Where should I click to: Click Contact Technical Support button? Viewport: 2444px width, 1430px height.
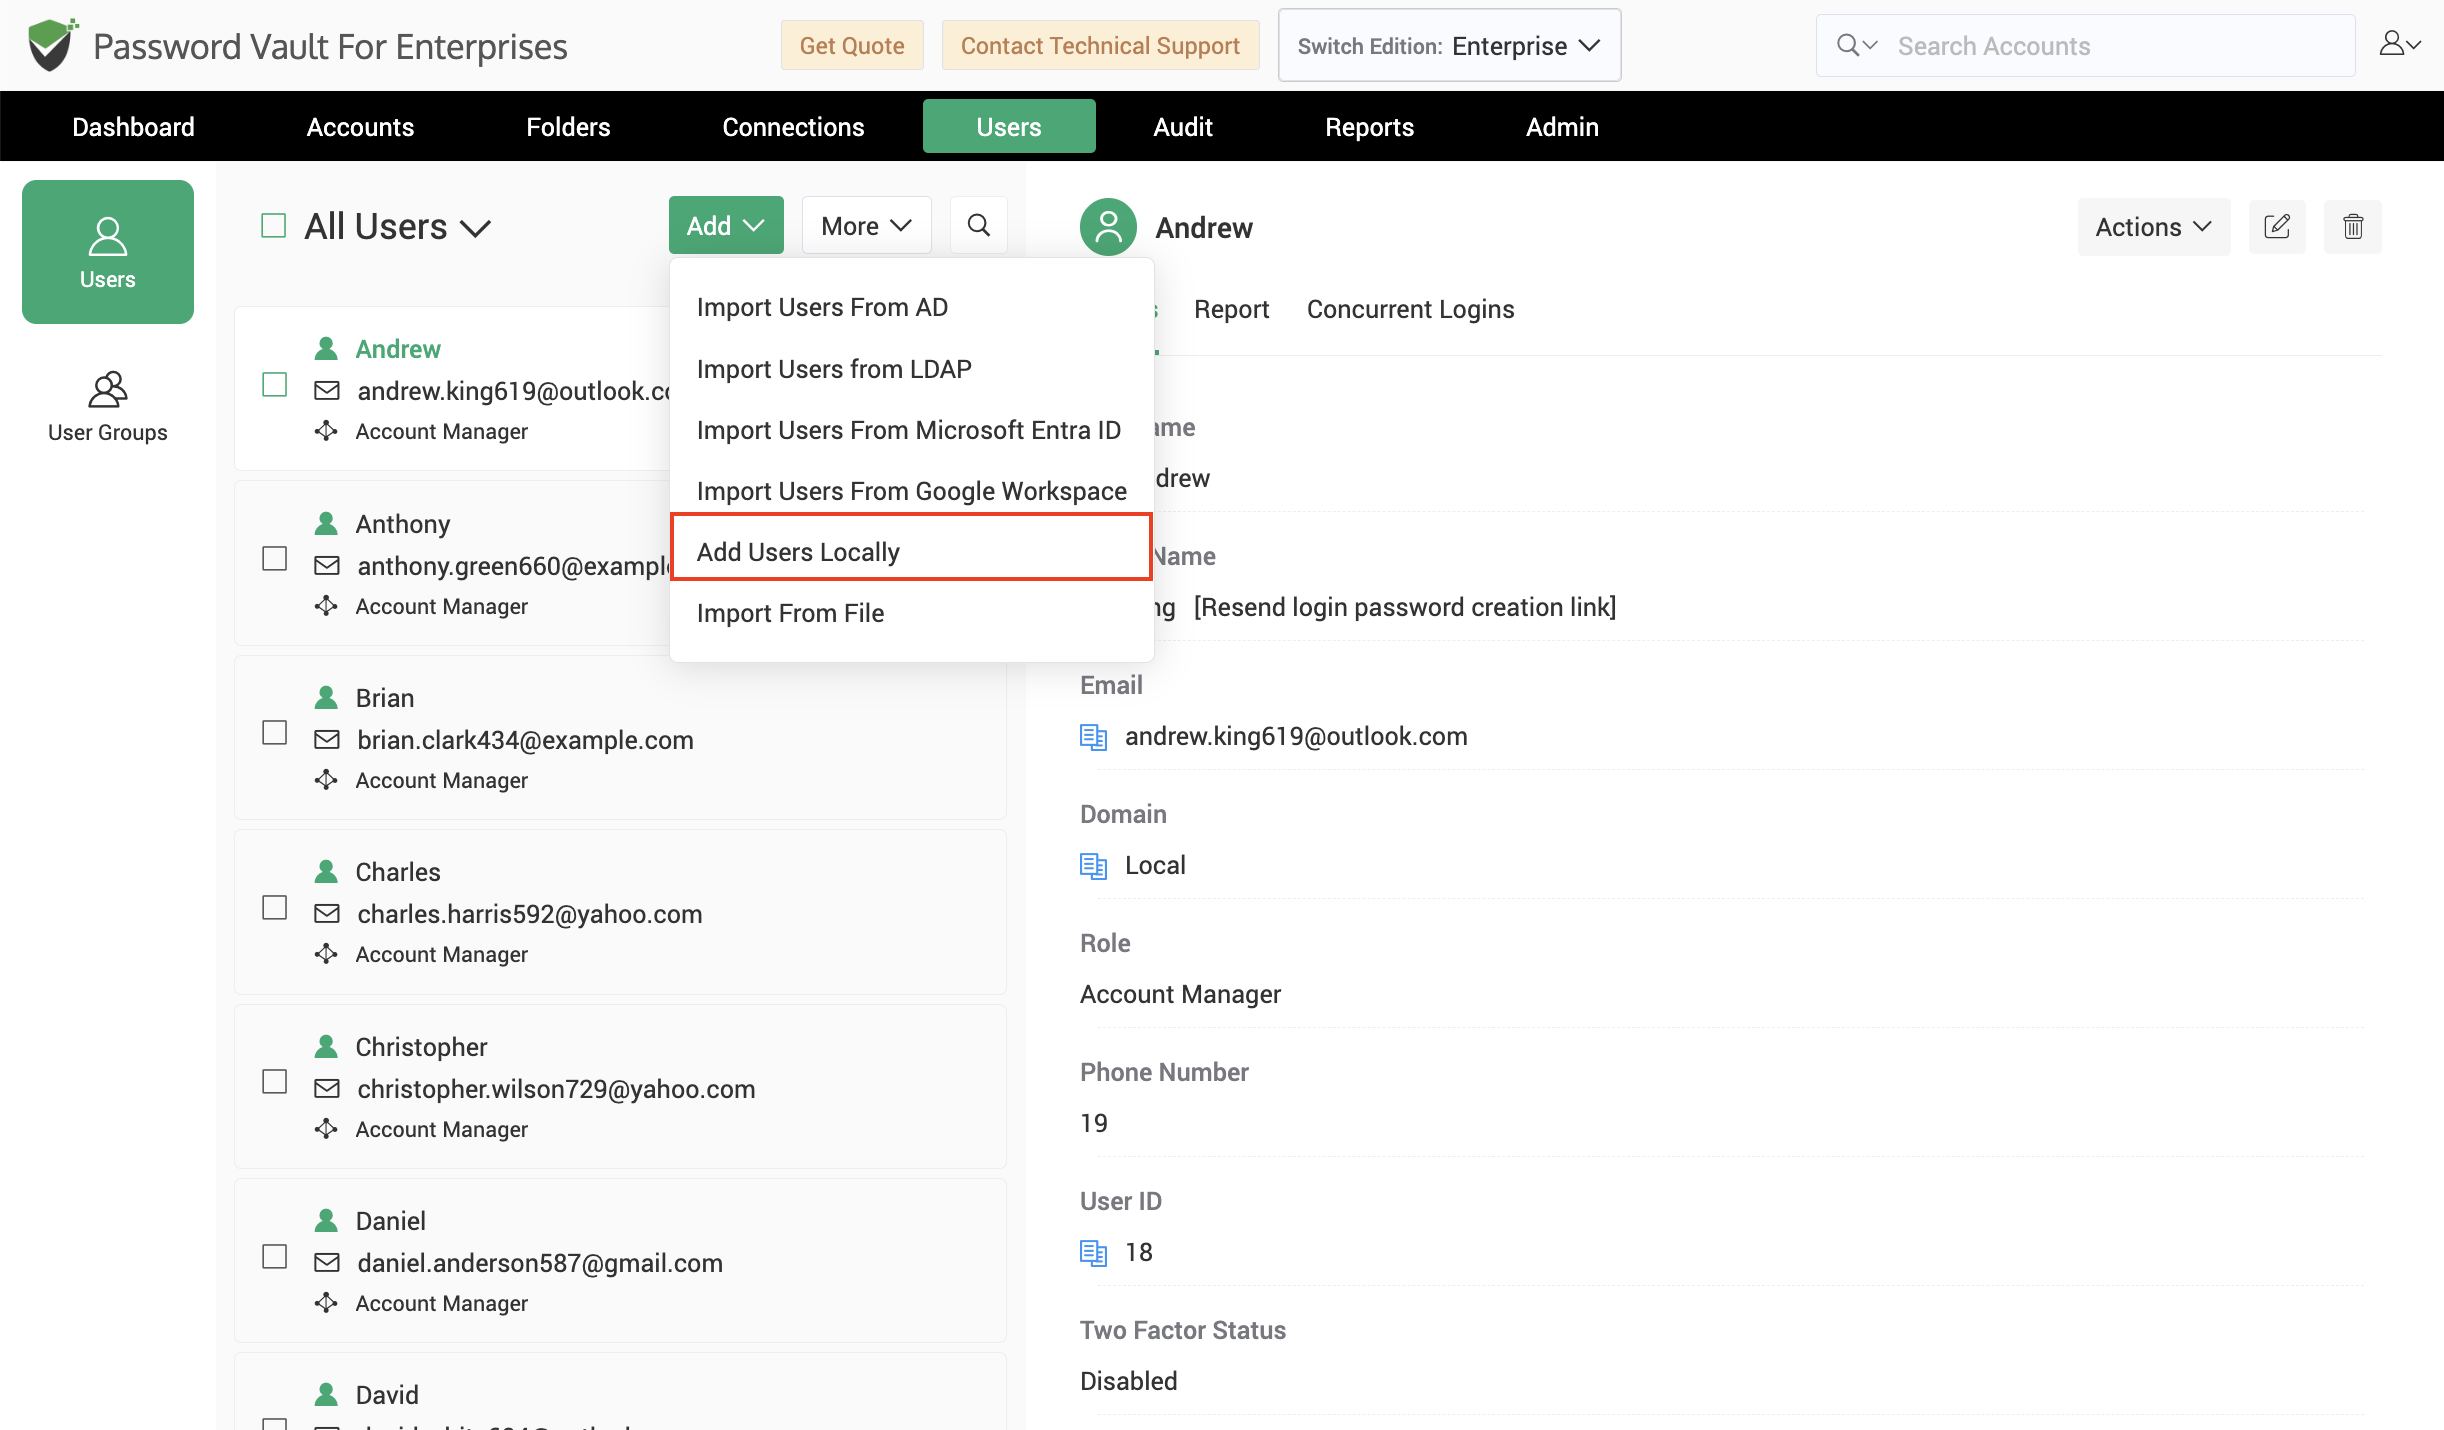(1100, 45)
